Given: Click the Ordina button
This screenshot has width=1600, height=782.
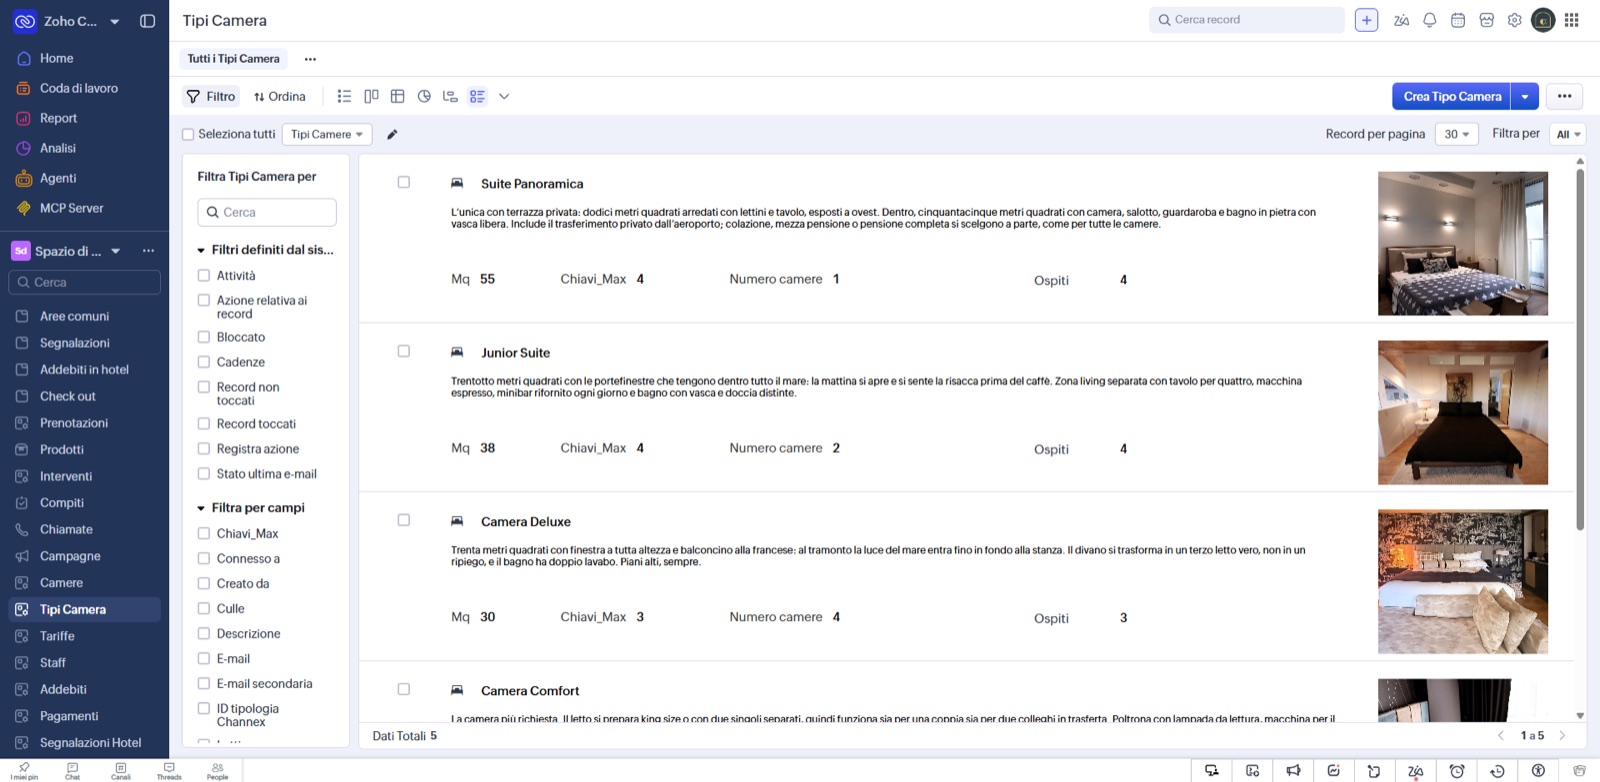Looking at the screenshot, I should coord(280,96).
